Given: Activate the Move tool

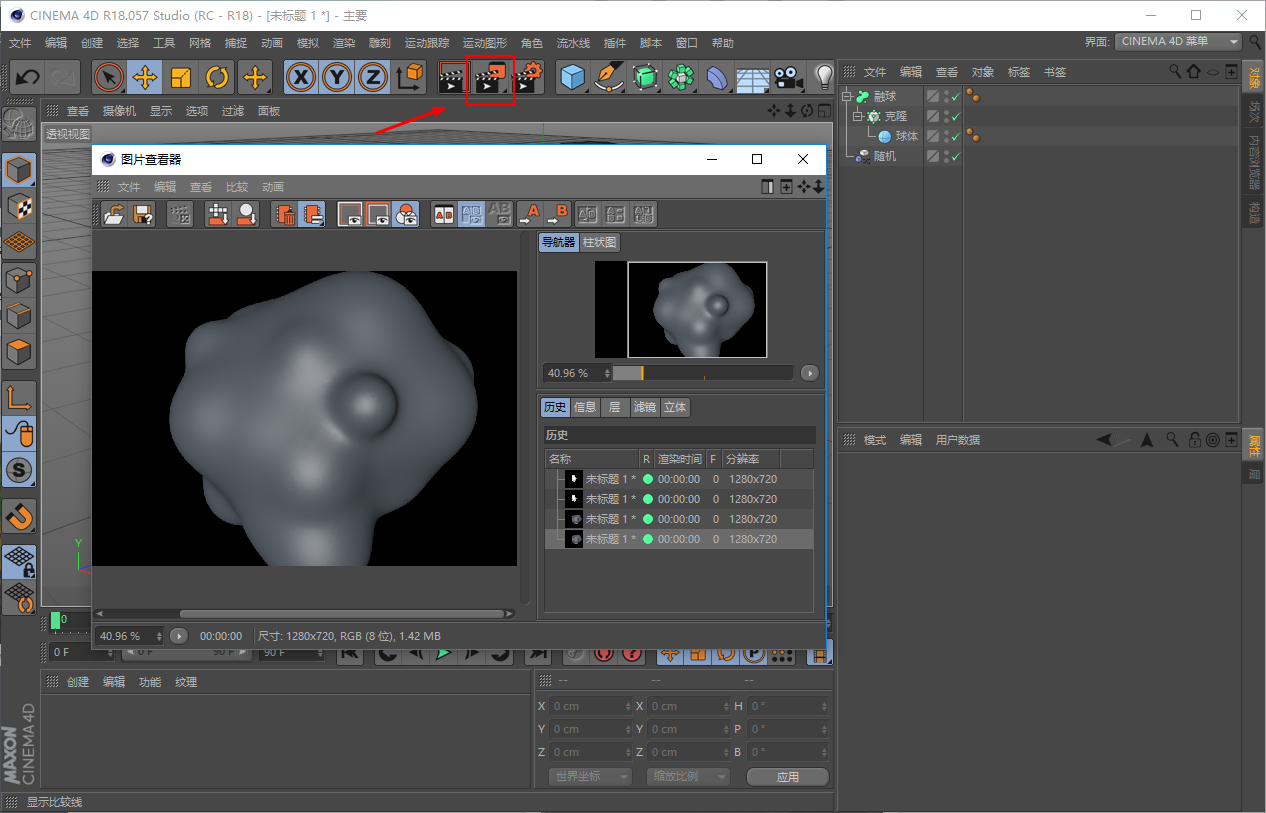Looking at the screenshot, I should (145, 77).
